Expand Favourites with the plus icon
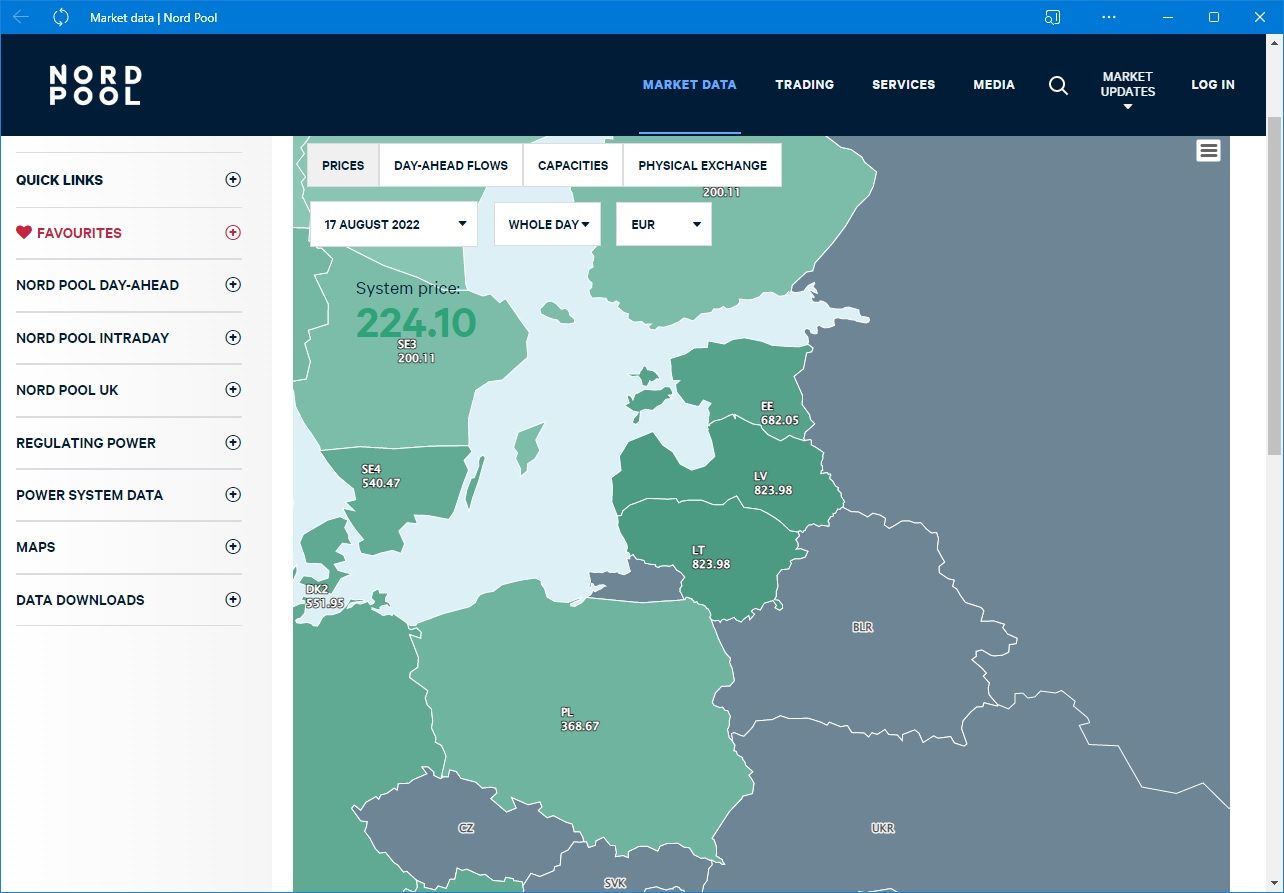Screen dimensions: 1284x893 pyautogui.click(x=233, y=232)
